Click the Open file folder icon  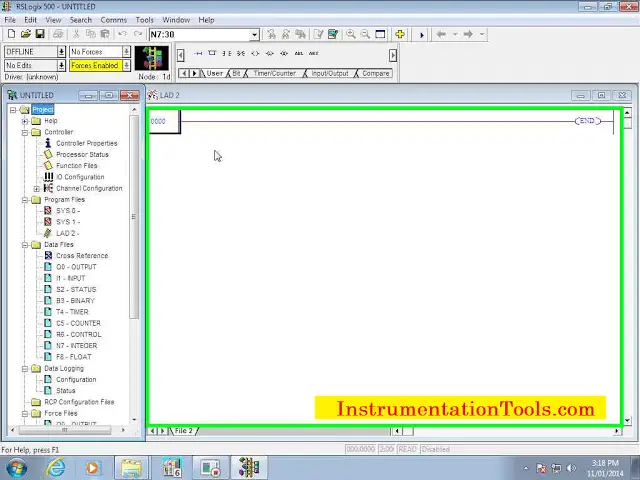(x=25, y=34)
